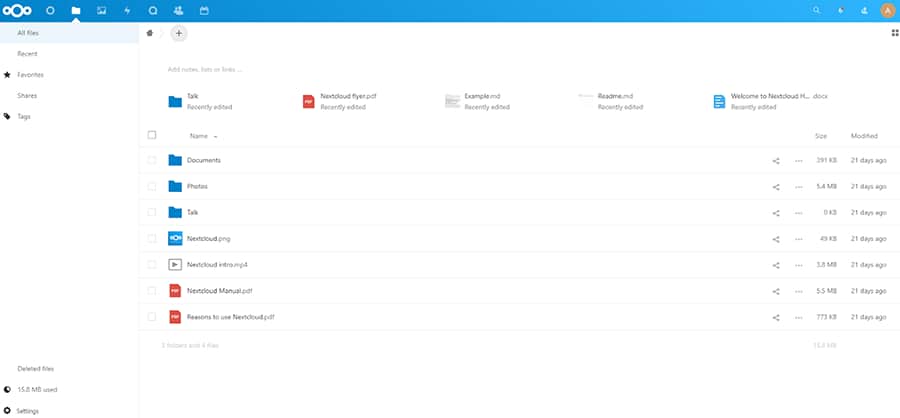The height and width of the screenshot is (418, 900).
Task: Open more actions for Photos folder
Action: tap(798, 187)
